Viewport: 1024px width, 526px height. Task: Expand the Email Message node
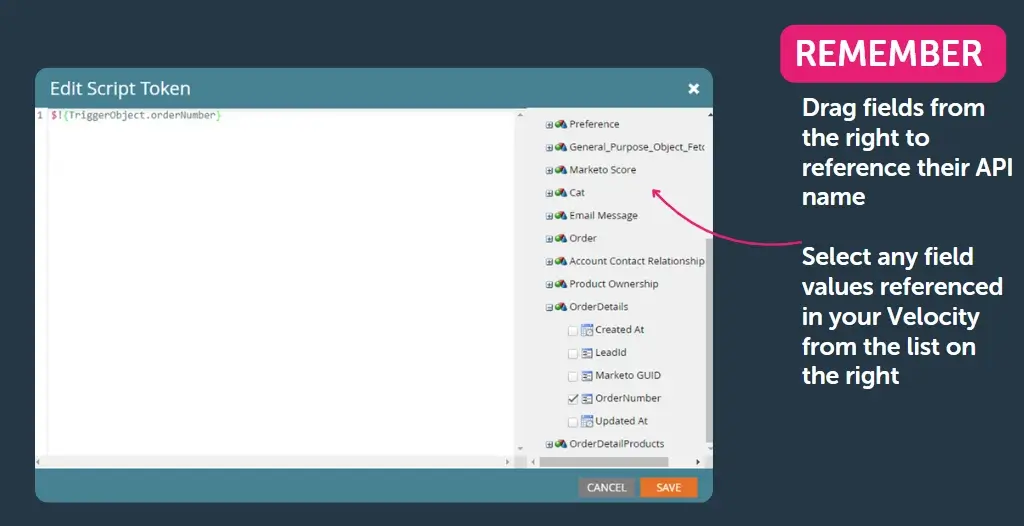click(x=549, y=216)
